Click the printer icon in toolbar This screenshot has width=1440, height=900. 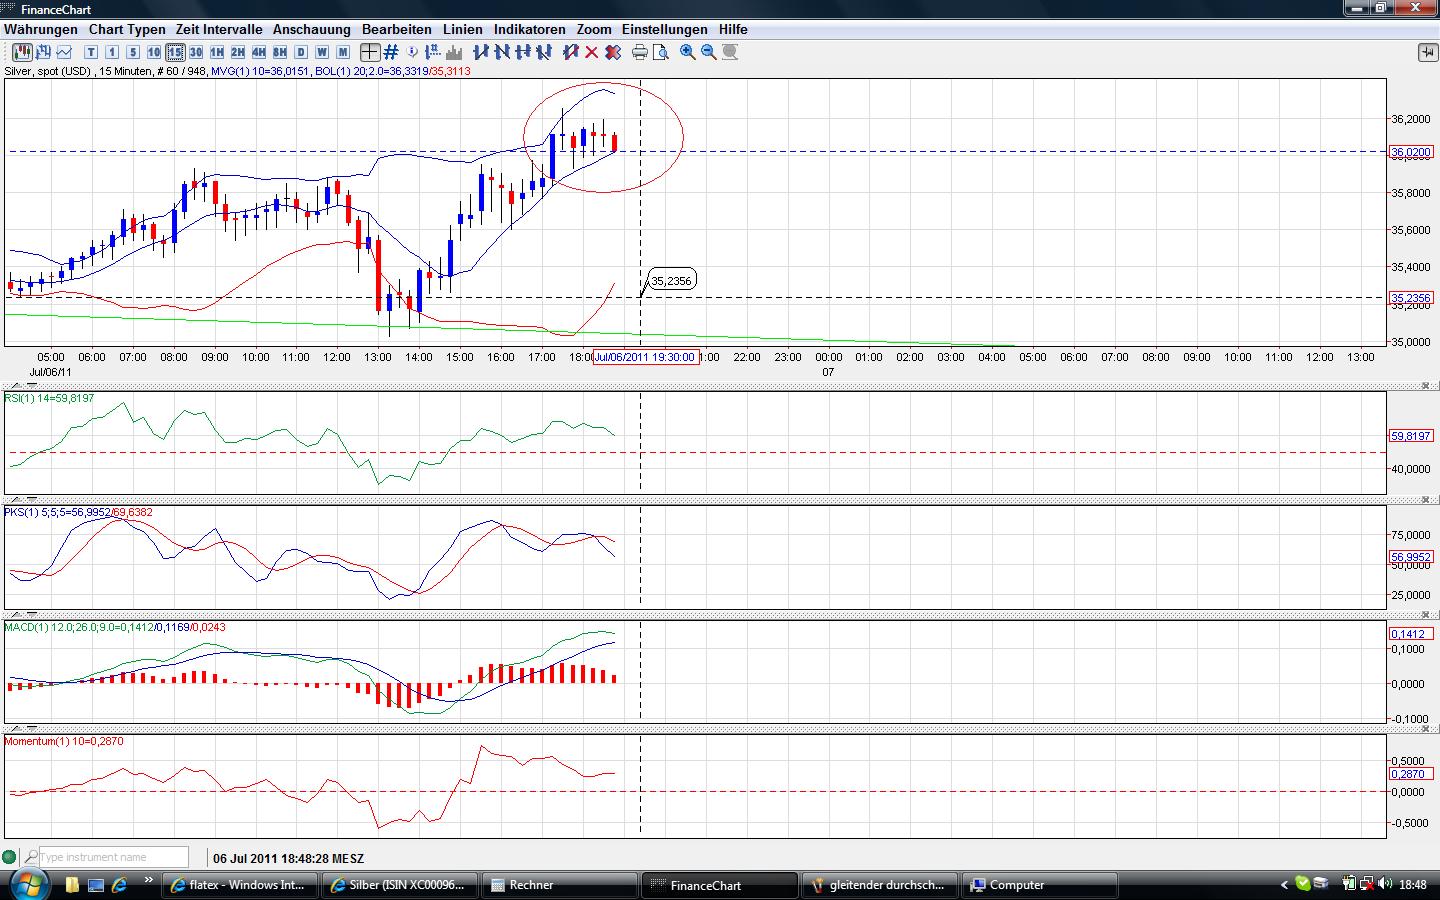point(639,52)
